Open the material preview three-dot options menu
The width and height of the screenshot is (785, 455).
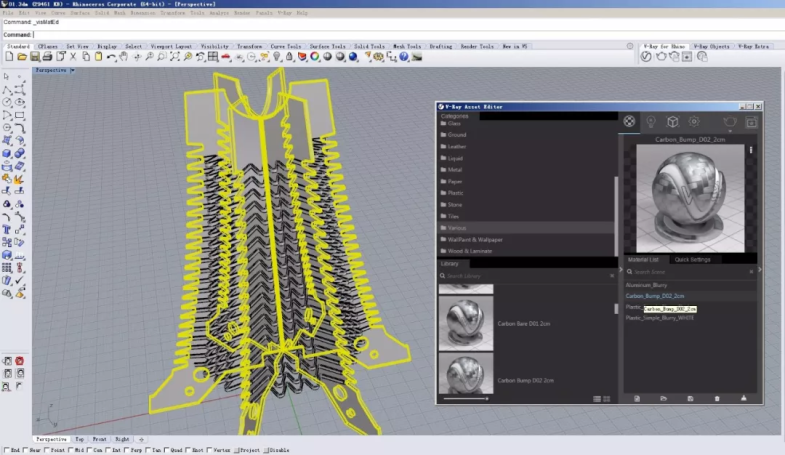click(750, 151)
